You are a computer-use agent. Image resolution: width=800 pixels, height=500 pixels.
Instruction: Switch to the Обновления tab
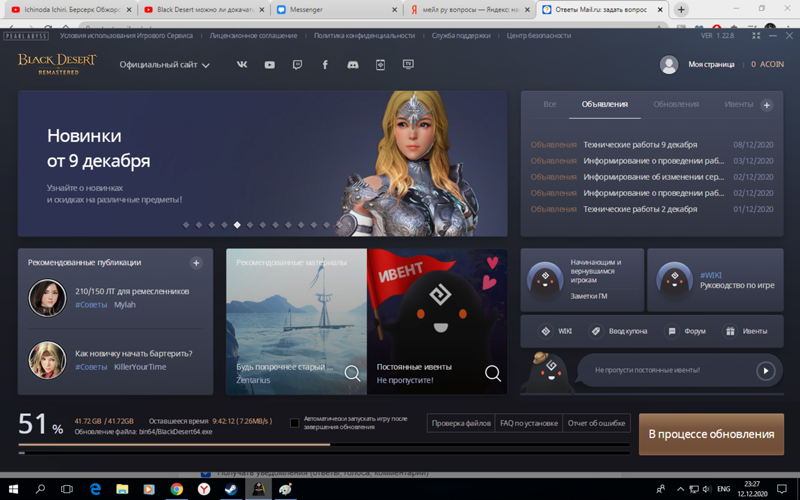[676, 104]
